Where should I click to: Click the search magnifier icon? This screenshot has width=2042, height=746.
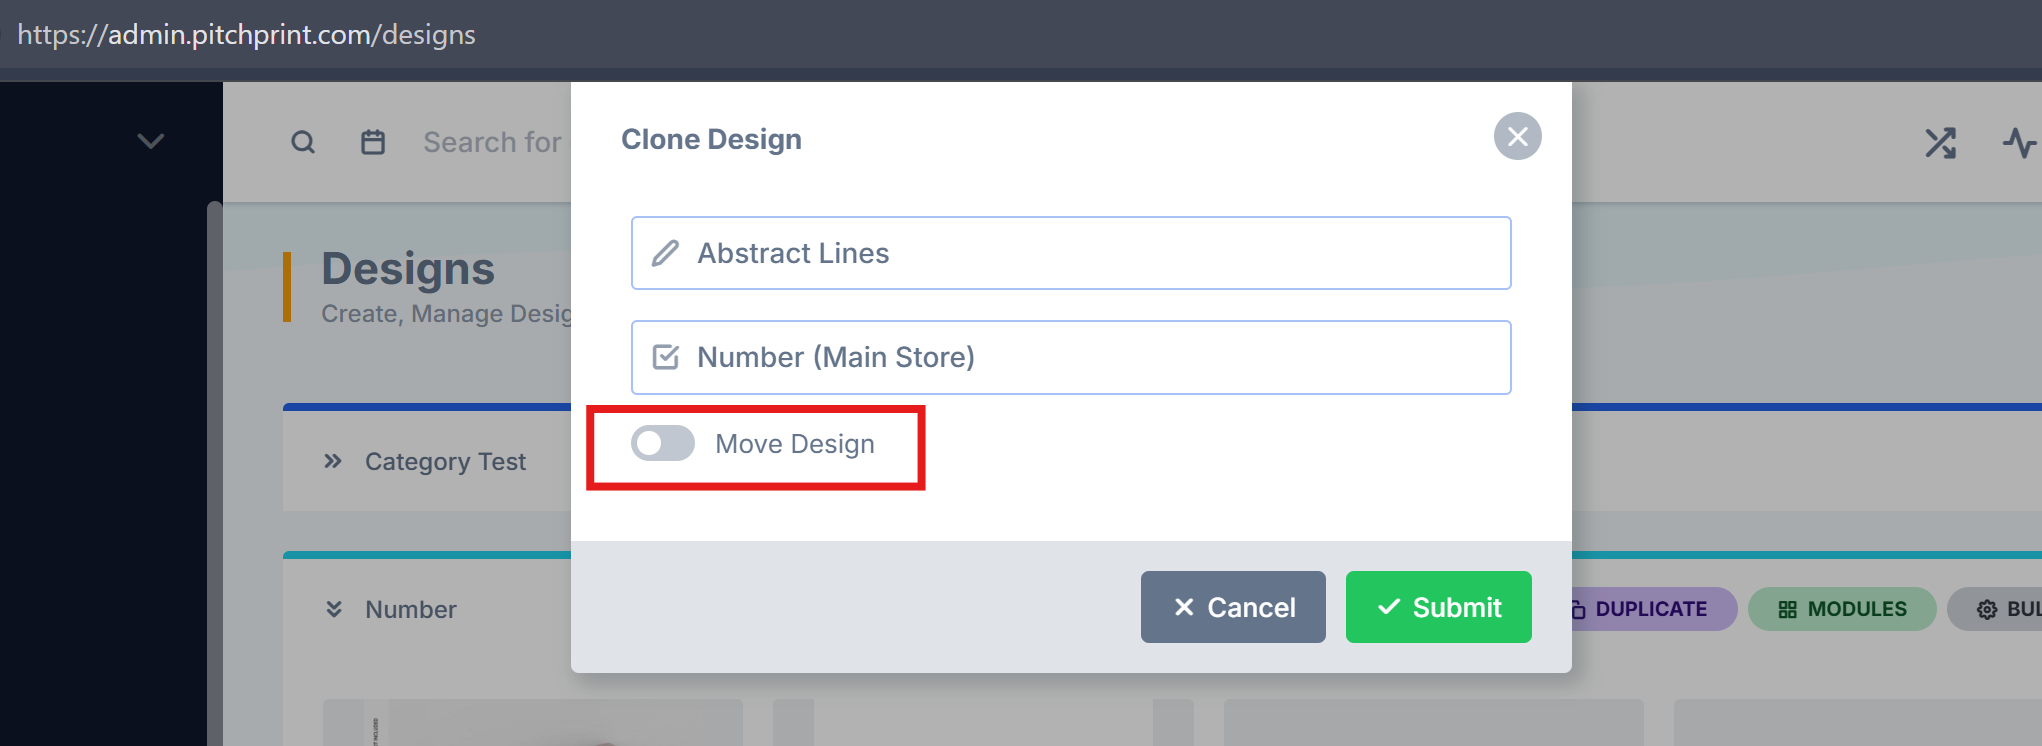pos(303,142)
